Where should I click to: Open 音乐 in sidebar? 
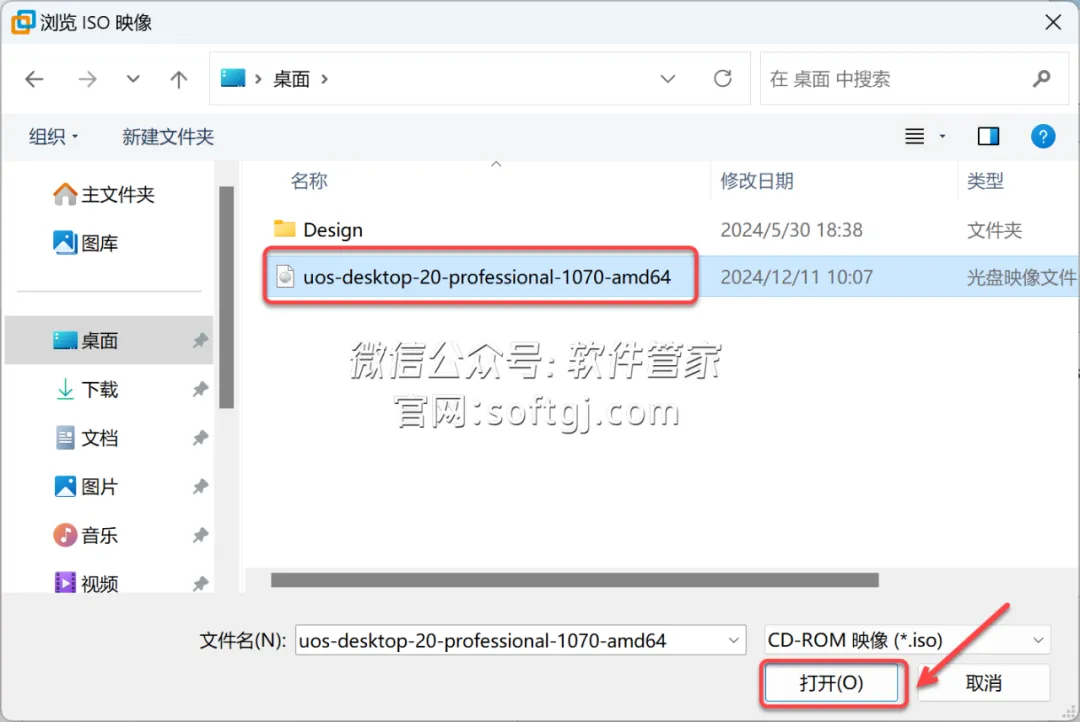[x=85, y=535]
